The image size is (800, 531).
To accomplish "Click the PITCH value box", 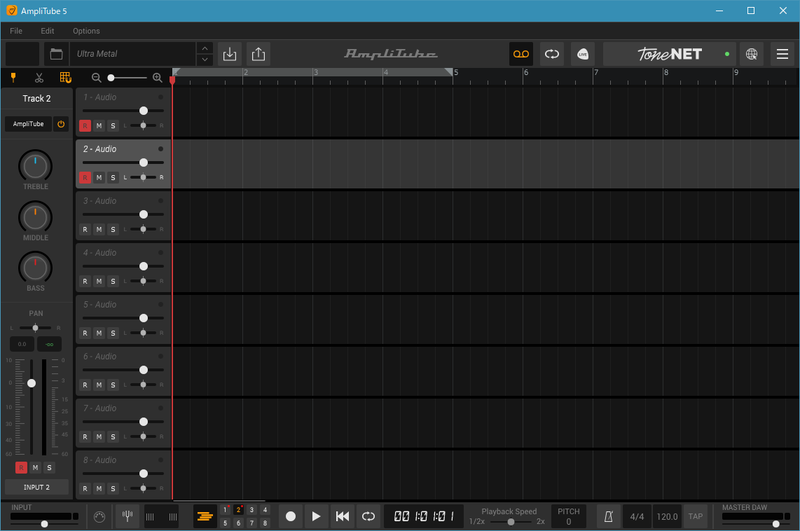I will [568, 516].
